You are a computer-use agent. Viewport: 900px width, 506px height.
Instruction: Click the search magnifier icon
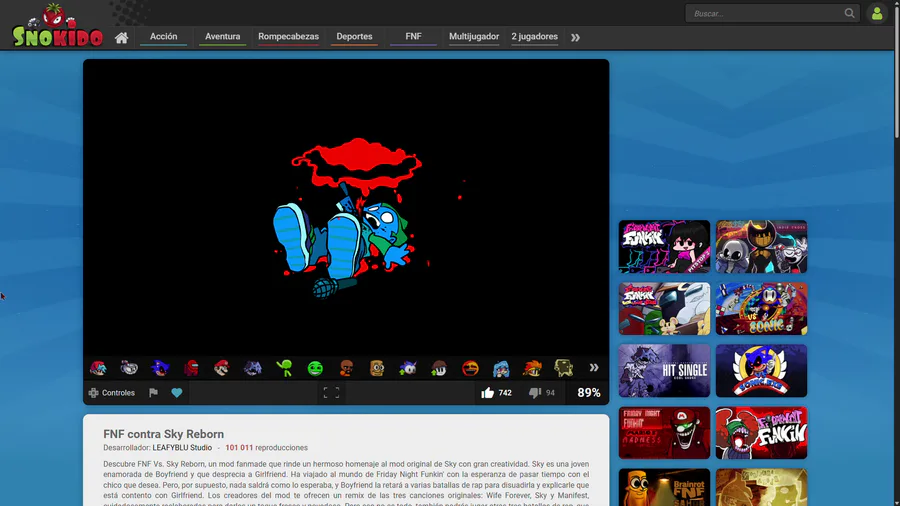tap(849, 13)
